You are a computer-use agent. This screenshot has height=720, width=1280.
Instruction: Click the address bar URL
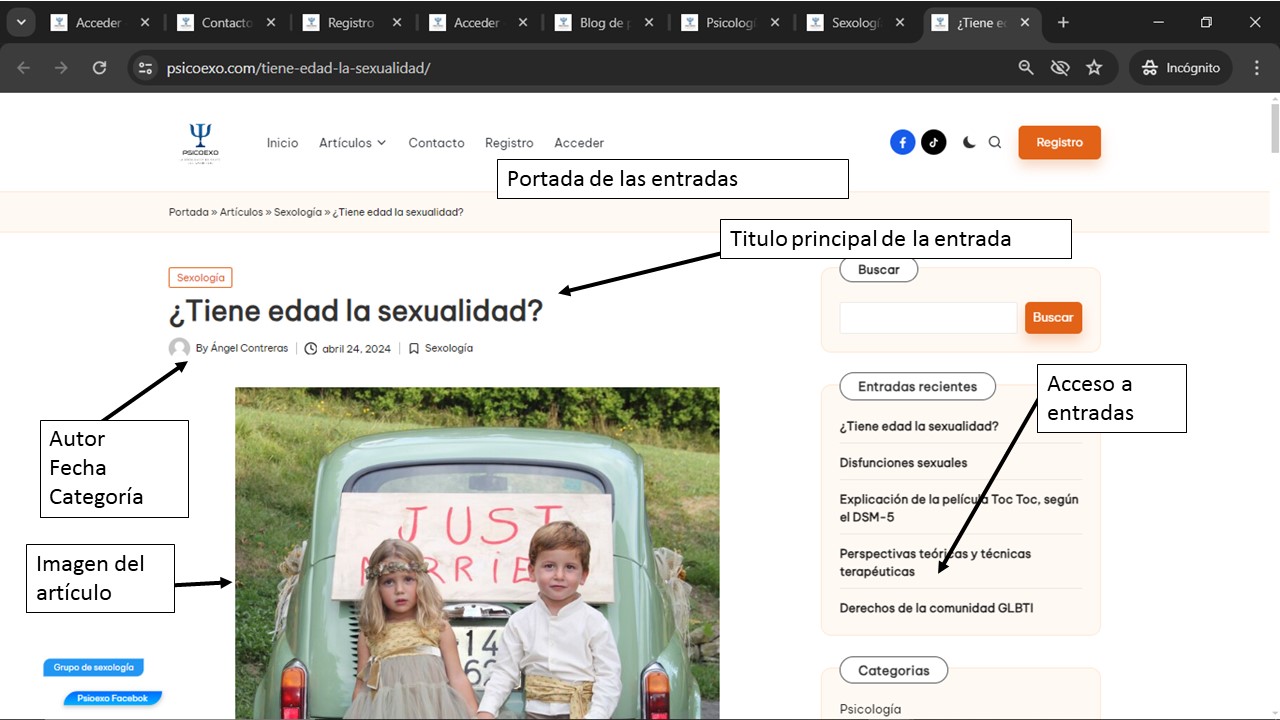pos(298,68)
